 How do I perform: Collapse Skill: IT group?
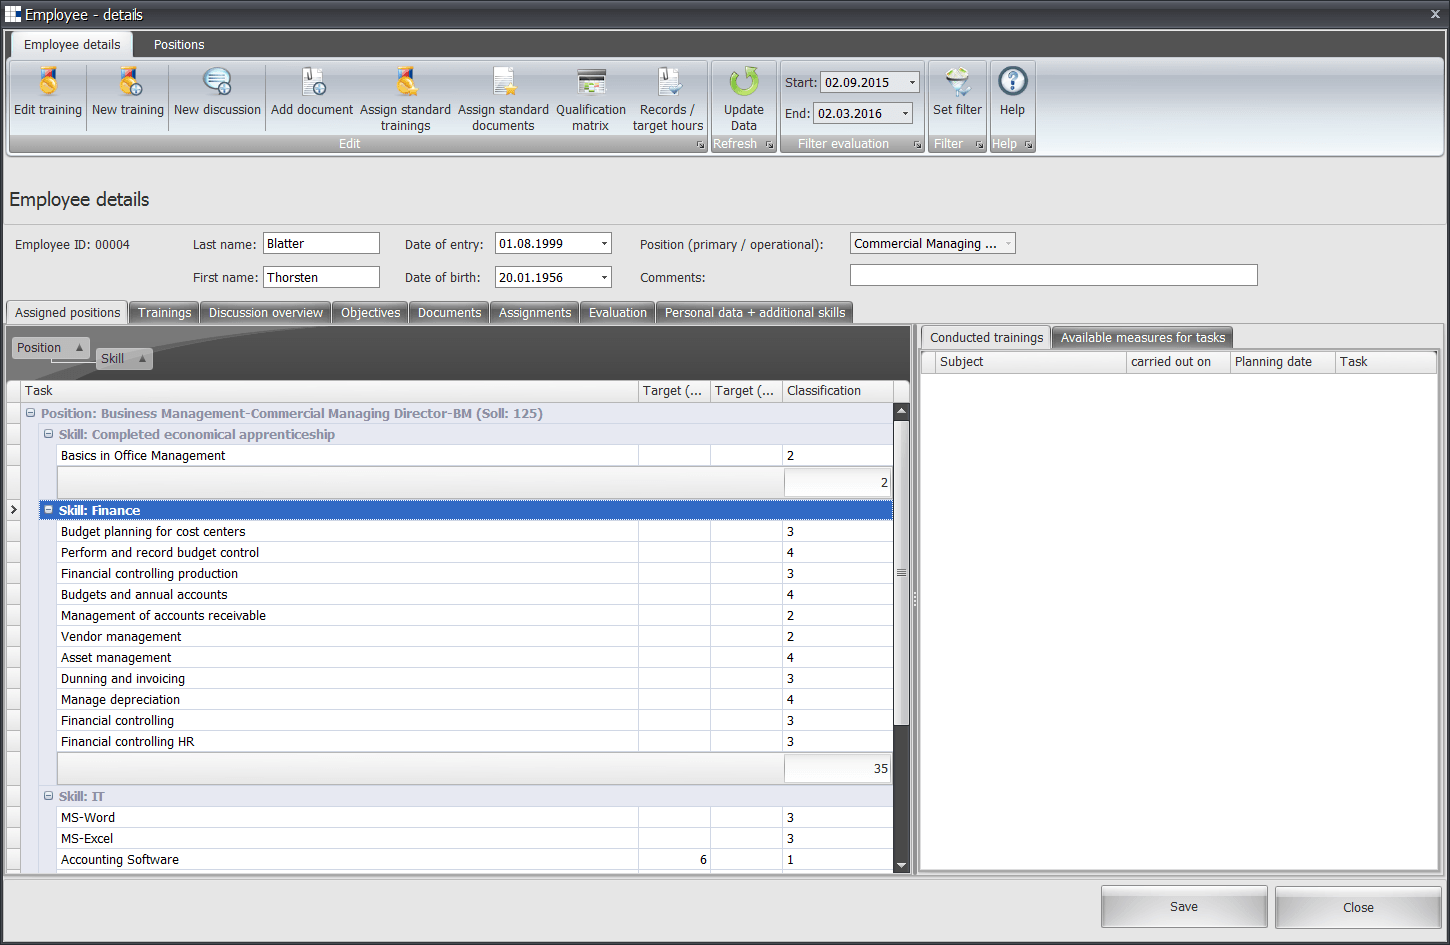[49, 796]
